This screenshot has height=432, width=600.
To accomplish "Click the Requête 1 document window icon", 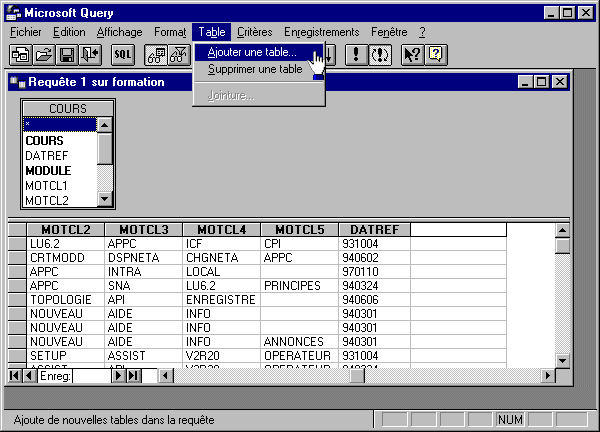I will (x=18, y=82).
